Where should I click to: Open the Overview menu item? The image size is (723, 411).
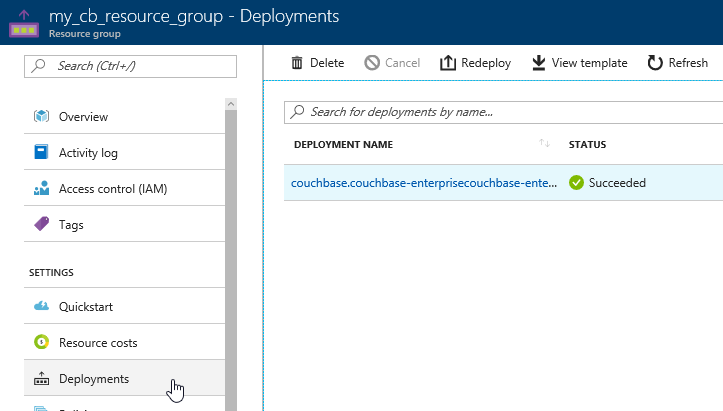point(124,116)
